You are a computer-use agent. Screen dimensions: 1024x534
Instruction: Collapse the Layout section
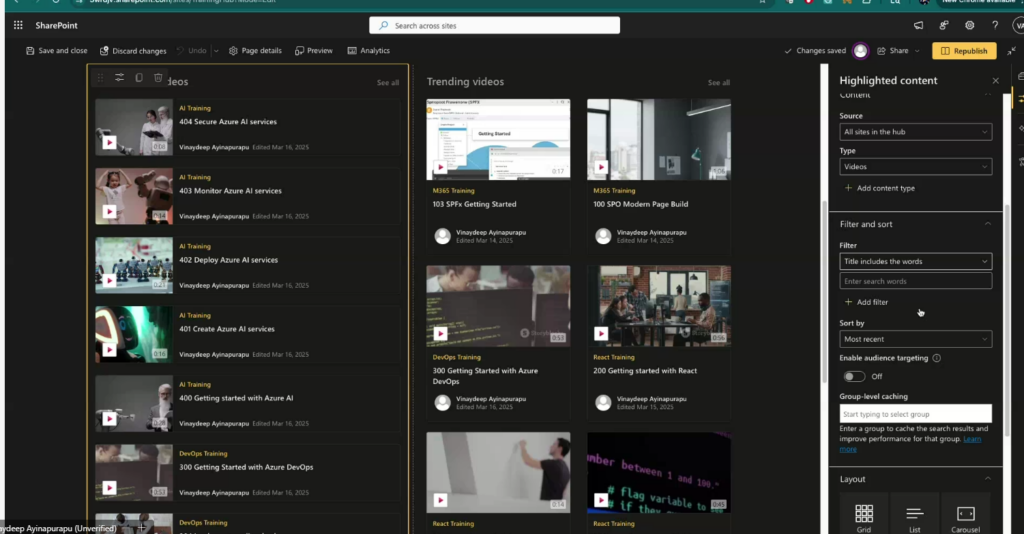pyautogui.click(x=987, y=479)
